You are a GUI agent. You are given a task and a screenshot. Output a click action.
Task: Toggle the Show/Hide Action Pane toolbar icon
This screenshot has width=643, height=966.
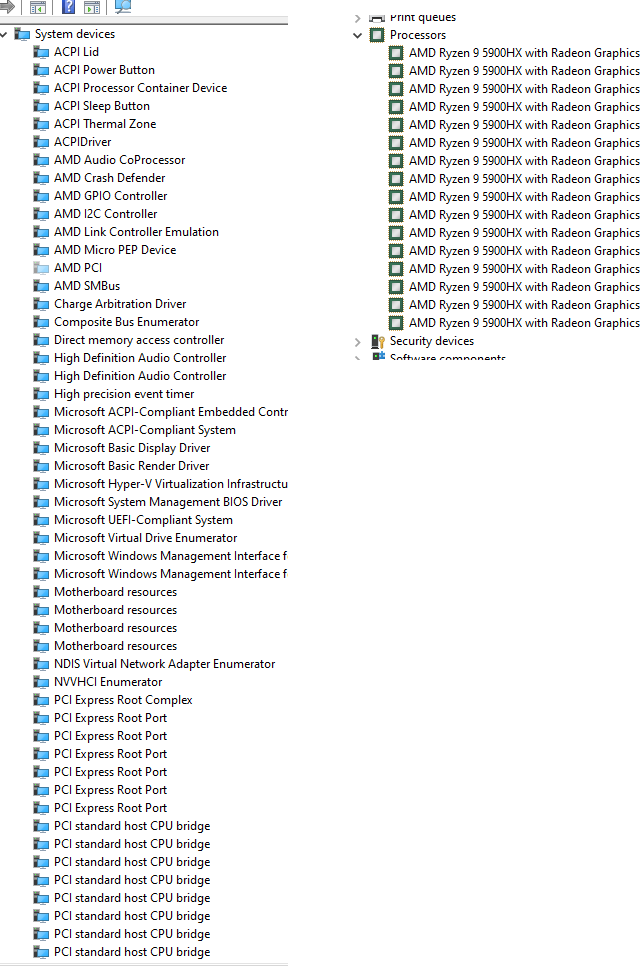(x=92, y=7)
